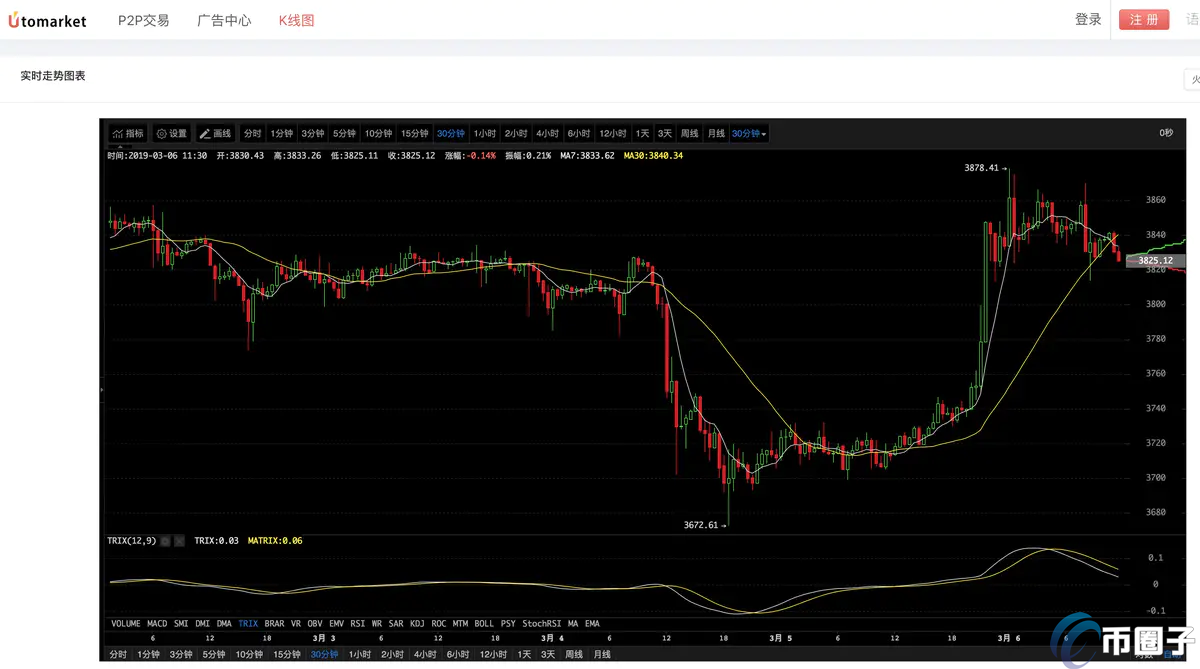Image resolution: width=1200 pixels, height=669 pixels.
Task: Open chart 设置 gear settings
Action: point(171,133)
